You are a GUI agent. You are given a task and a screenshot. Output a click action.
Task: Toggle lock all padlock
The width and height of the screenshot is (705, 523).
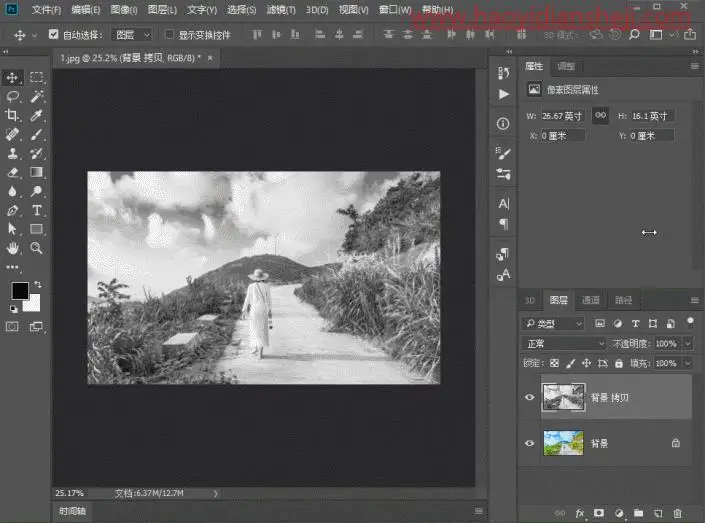click(619, 363)
